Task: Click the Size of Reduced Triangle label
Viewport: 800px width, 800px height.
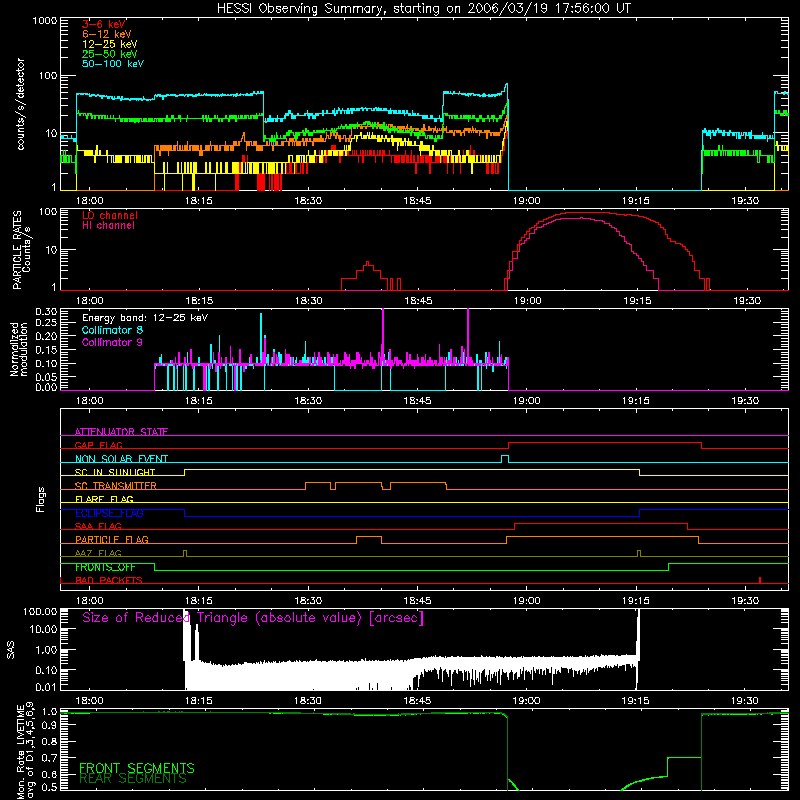Action: coord(253,618)
